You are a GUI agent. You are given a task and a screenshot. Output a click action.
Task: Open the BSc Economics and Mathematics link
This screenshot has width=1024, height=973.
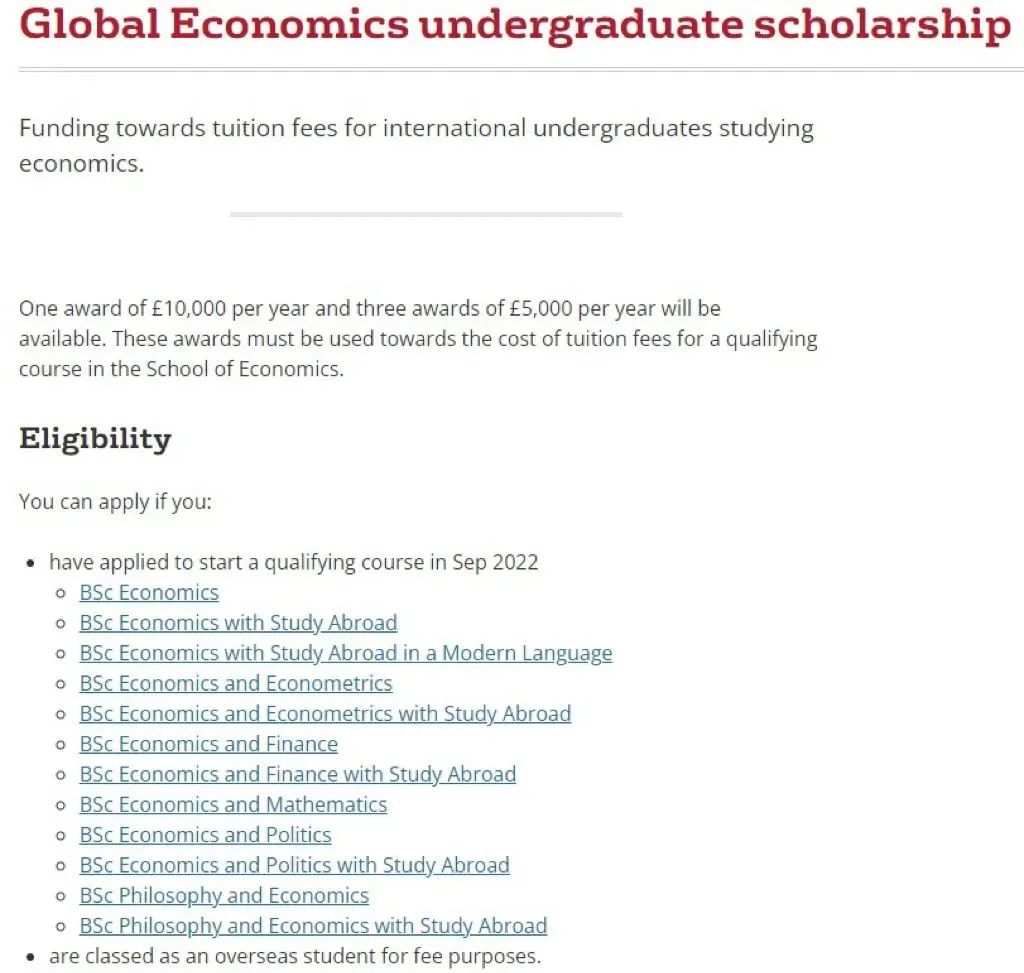233,805
